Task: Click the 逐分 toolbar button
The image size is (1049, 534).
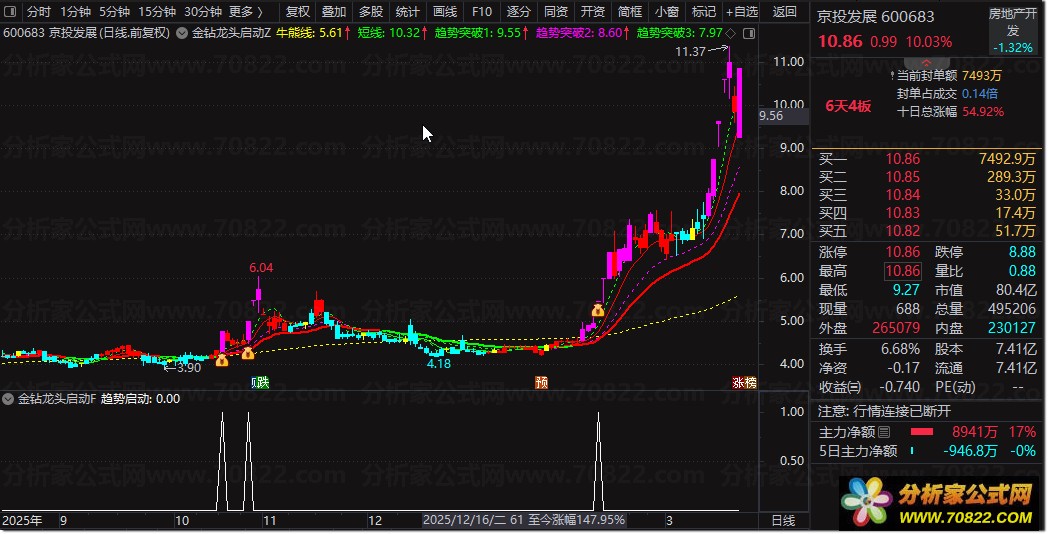Action: 518,11
